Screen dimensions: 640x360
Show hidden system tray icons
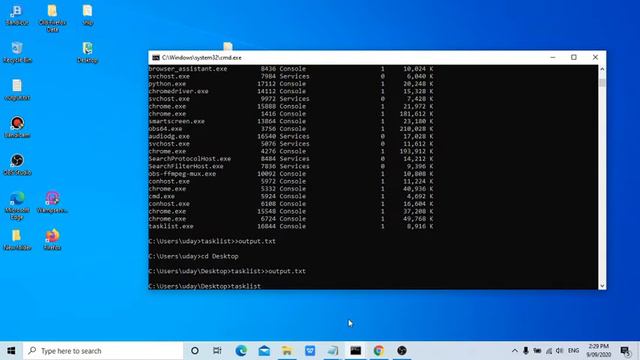tap(514, 351)
